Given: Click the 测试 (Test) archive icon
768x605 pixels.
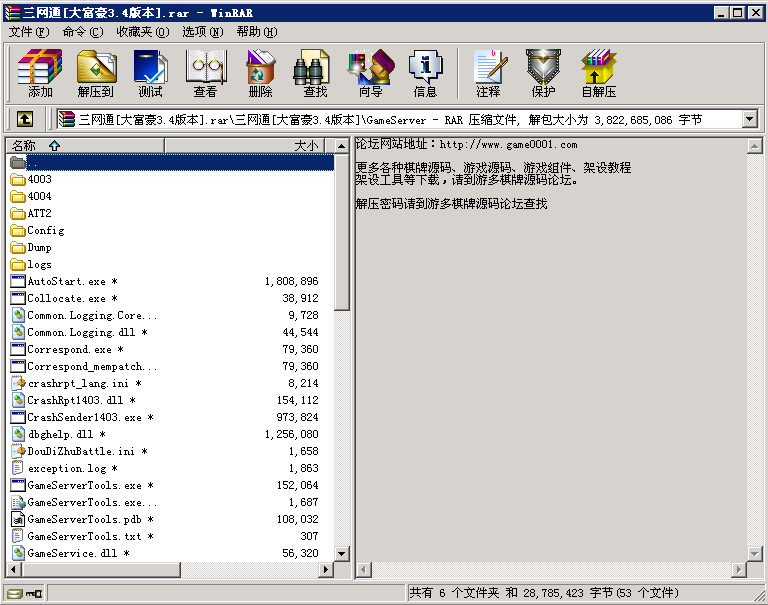Looking at the screenshot, I should point(150,73).
